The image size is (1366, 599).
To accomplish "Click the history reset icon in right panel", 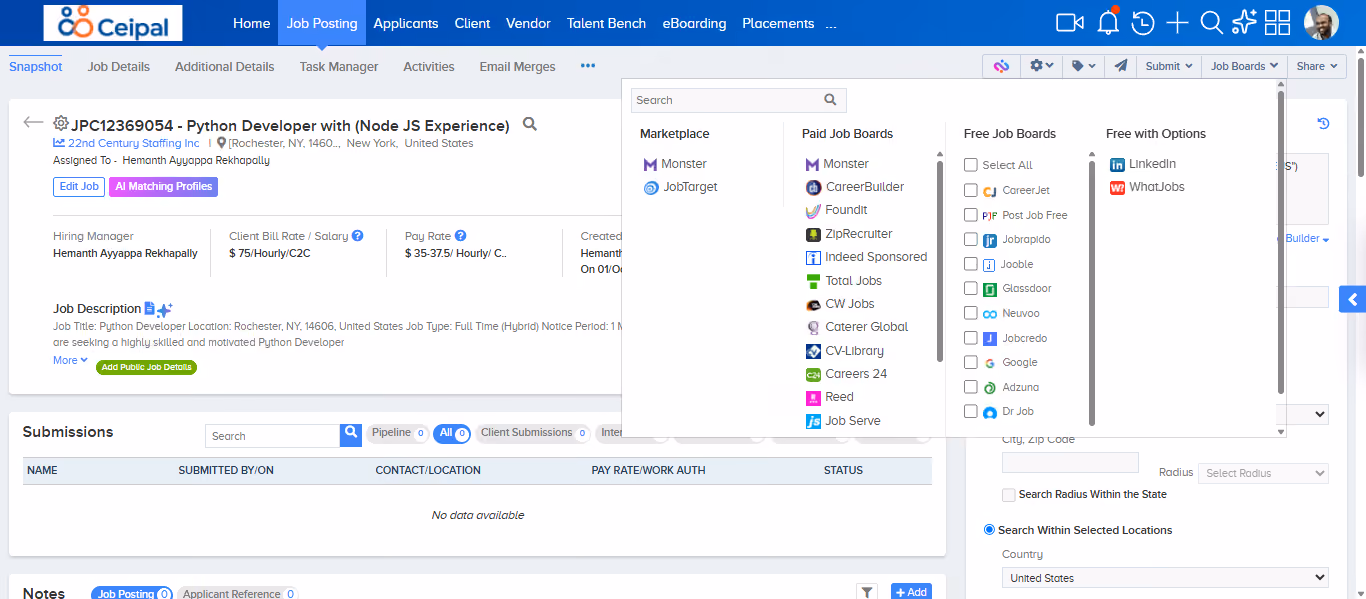I will click(x=1323, y=124).
